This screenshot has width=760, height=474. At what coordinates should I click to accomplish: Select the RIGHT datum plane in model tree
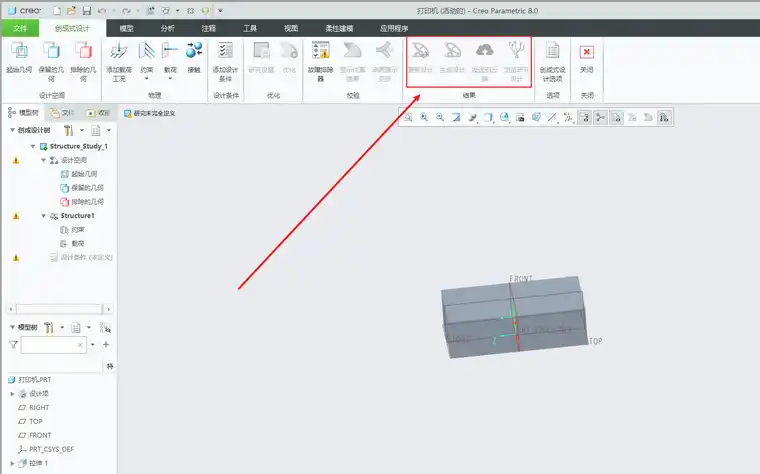pos(33,408)
